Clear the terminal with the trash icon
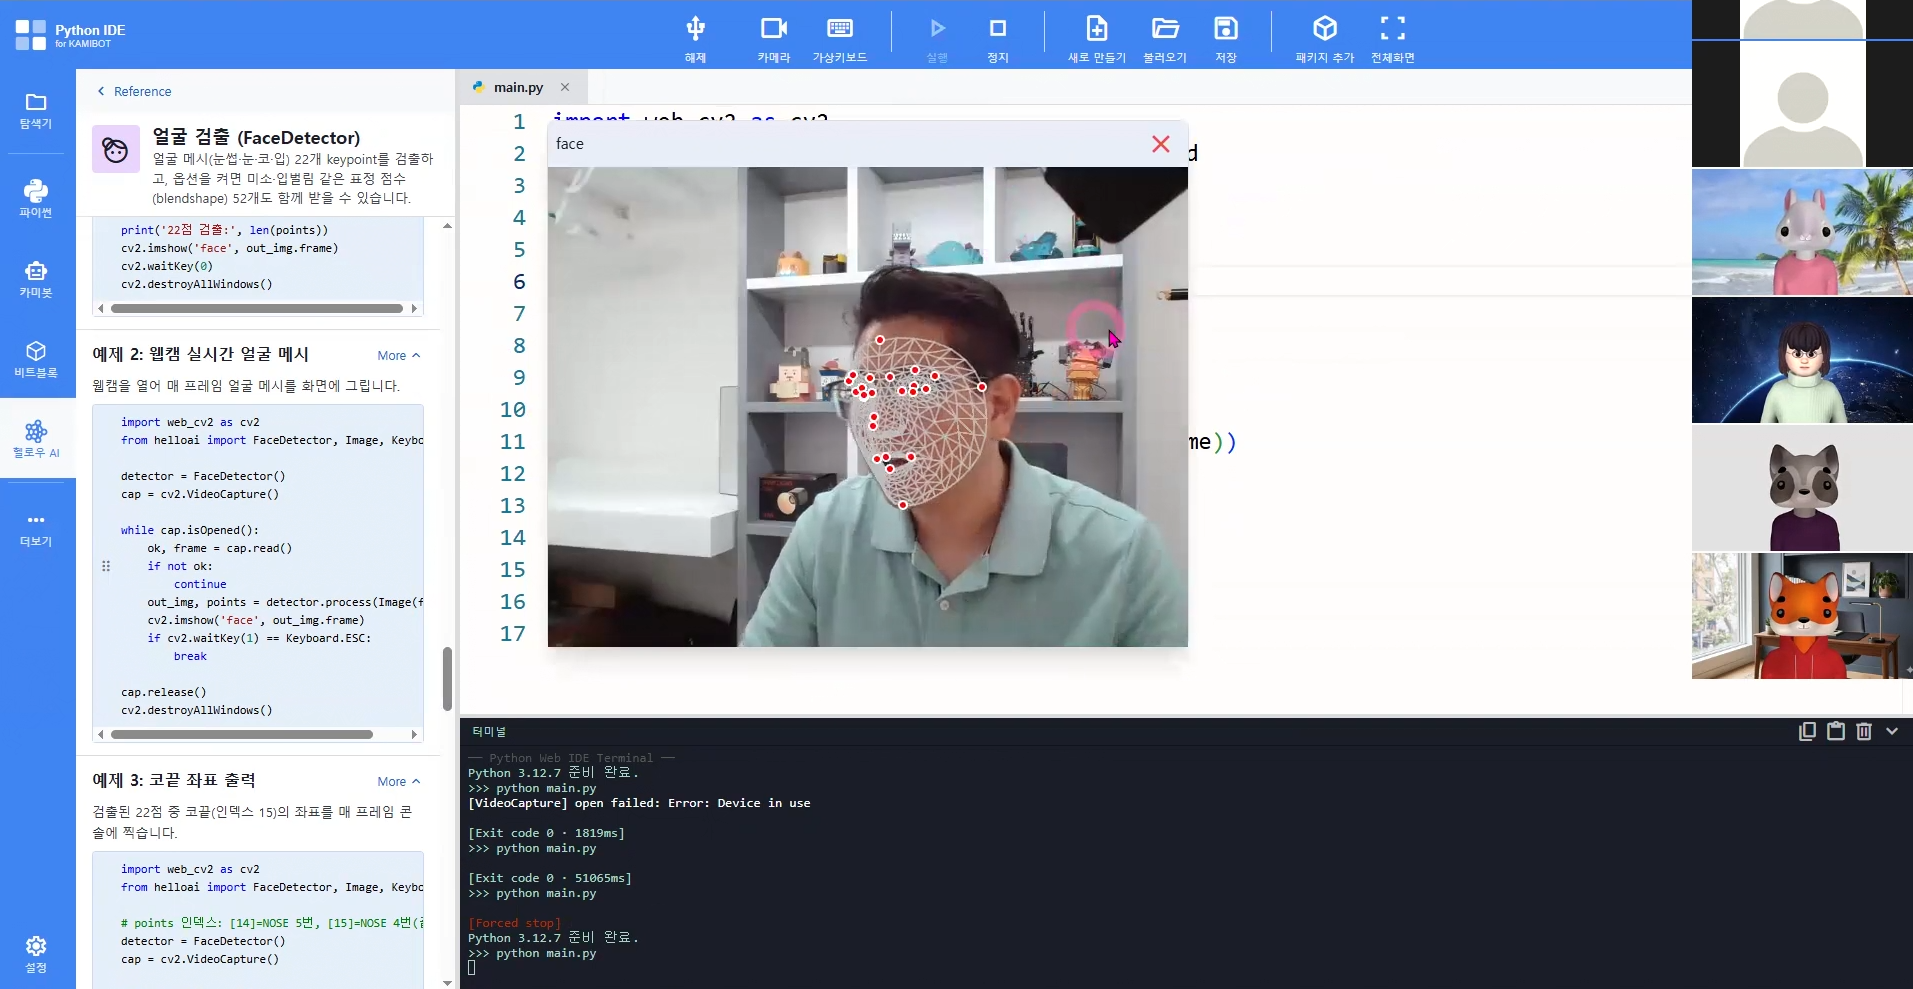The width and height of the screenshot is (1913, 989). (1864, 731)
